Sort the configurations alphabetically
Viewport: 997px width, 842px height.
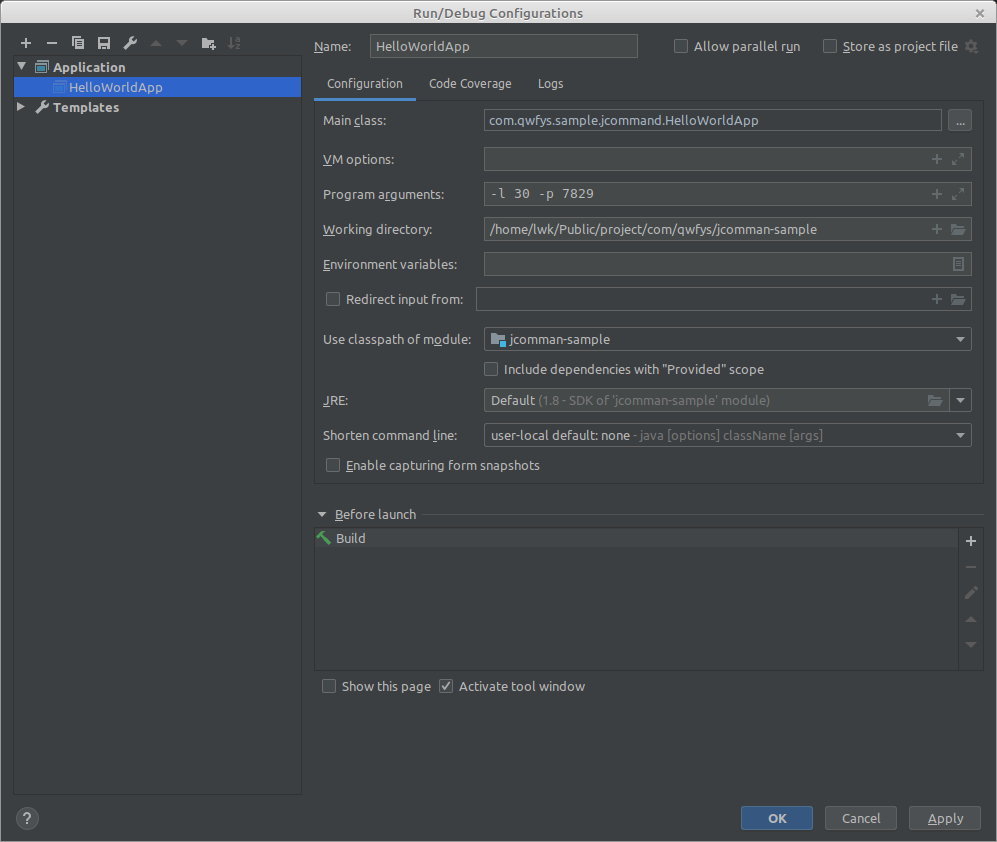point(235,43)
